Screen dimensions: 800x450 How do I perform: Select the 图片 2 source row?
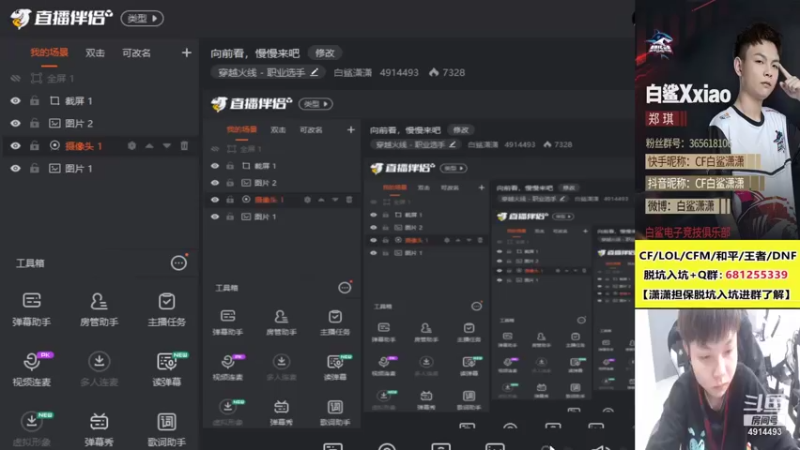click(99, 123)
